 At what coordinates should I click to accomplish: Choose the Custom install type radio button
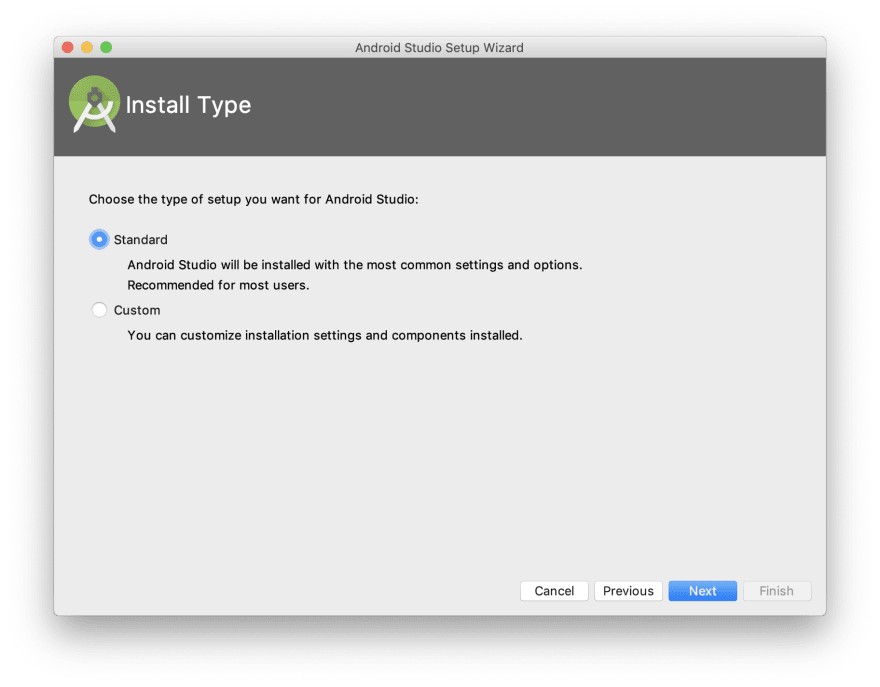[99, 310]
